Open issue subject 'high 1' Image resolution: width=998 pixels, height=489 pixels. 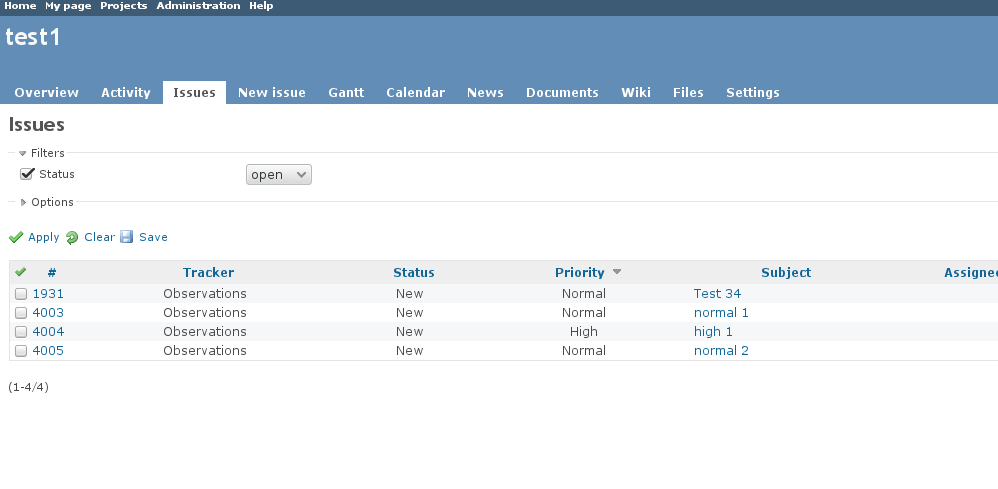click(x=713, y=332)
